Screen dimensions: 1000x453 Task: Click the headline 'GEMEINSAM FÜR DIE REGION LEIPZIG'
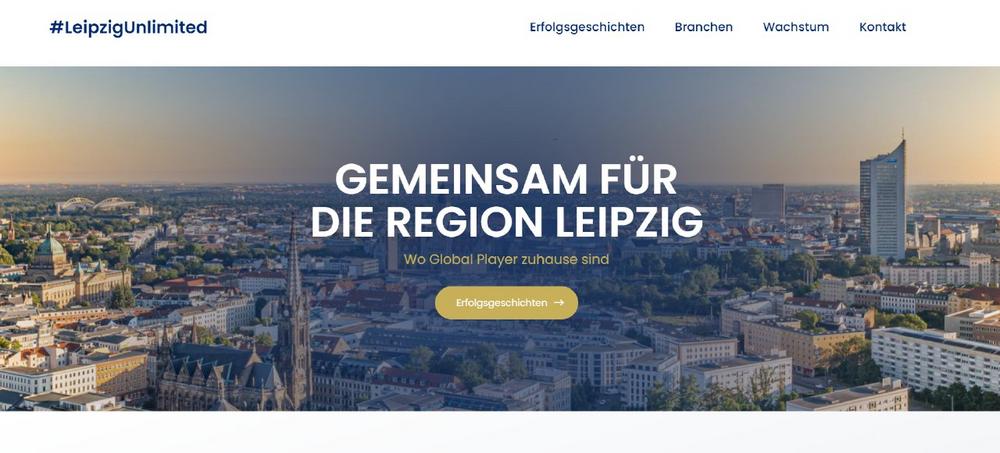tap(506, 200)
